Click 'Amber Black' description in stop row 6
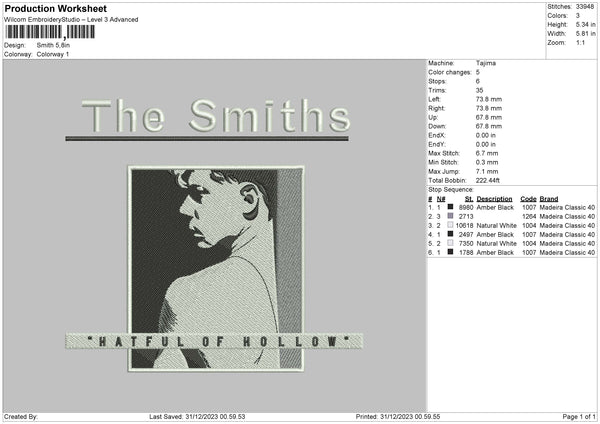The image size is (600, 424). pyautogui.click(x=495, y=253)
